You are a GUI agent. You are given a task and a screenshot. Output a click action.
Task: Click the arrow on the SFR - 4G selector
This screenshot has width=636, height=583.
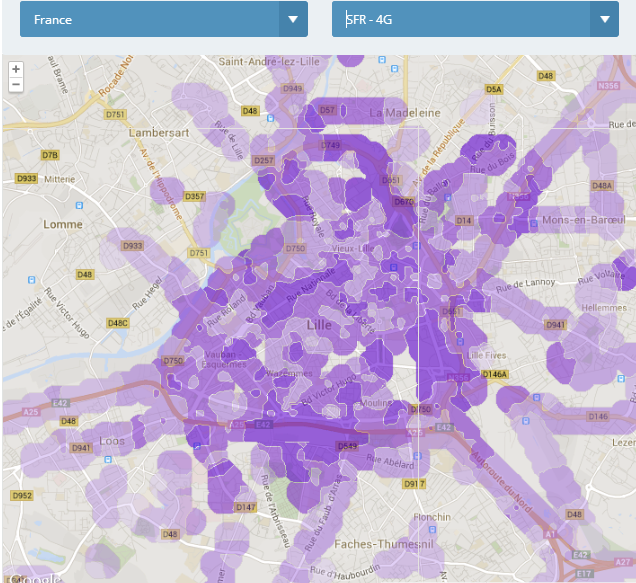tap(604, 19)
